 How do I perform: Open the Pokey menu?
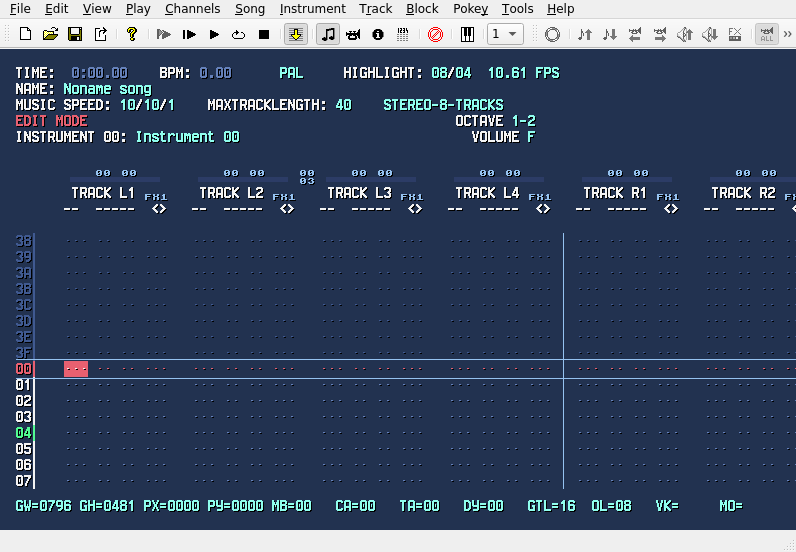click(471, 9)
